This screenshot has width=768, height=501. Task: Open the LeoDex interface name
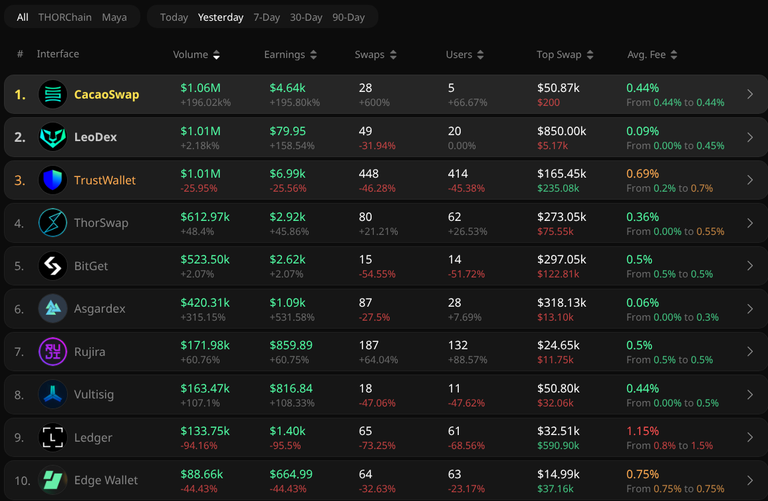(96, 137)
